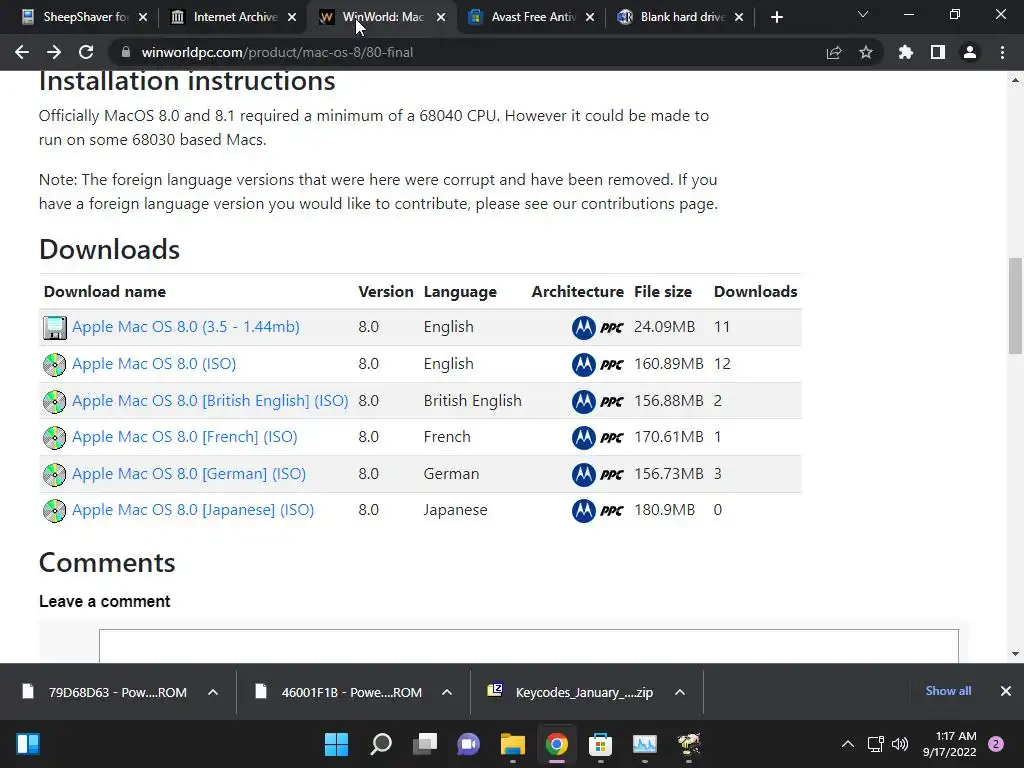
Task: Open the Chrome three-dot menu
Action: tap(1002, 52)
